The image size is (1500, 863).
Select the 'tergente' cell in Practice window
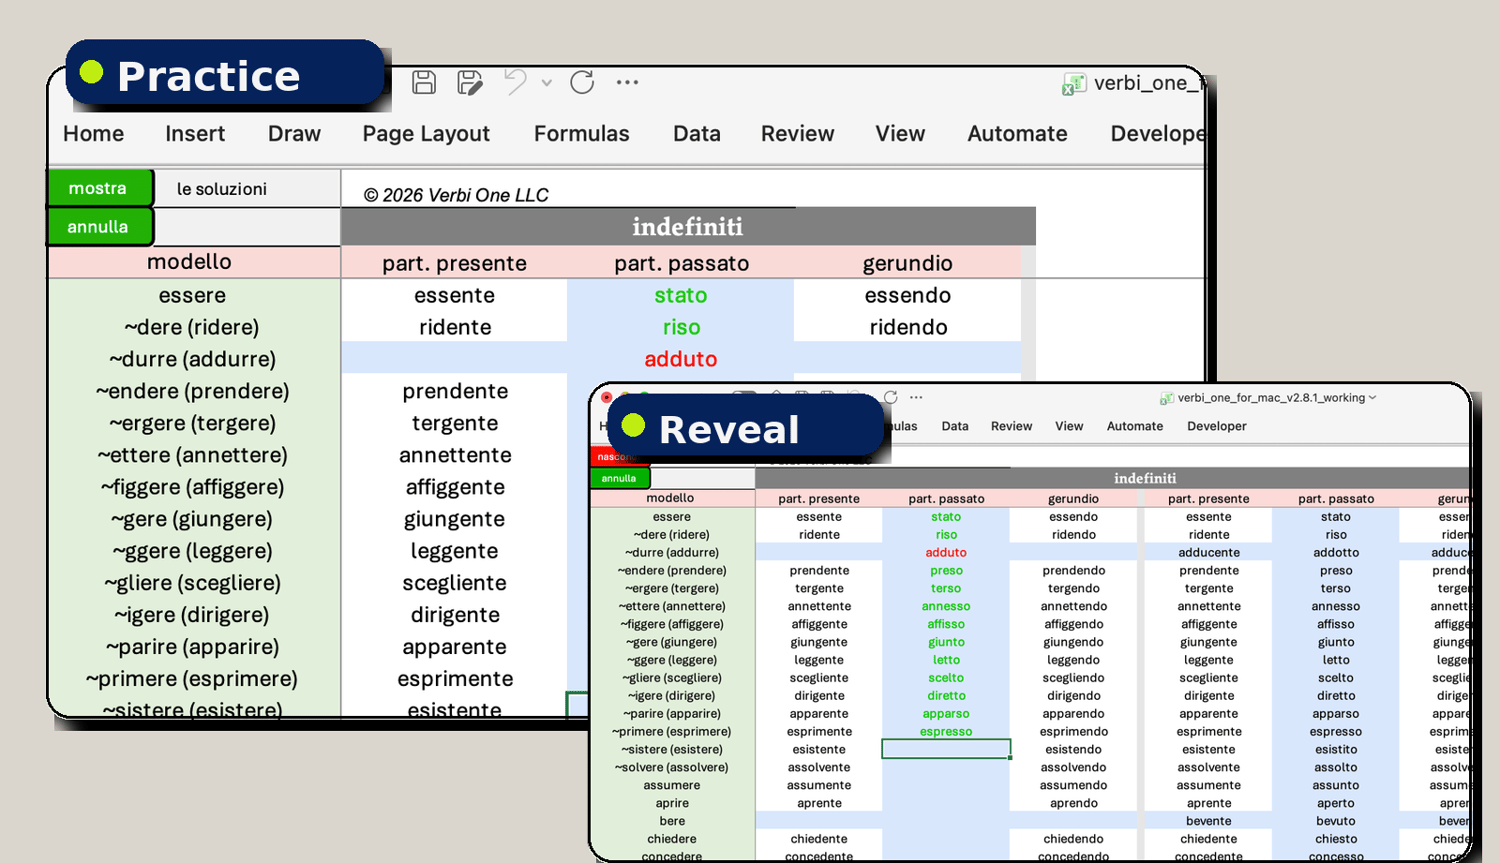[455, 423]
